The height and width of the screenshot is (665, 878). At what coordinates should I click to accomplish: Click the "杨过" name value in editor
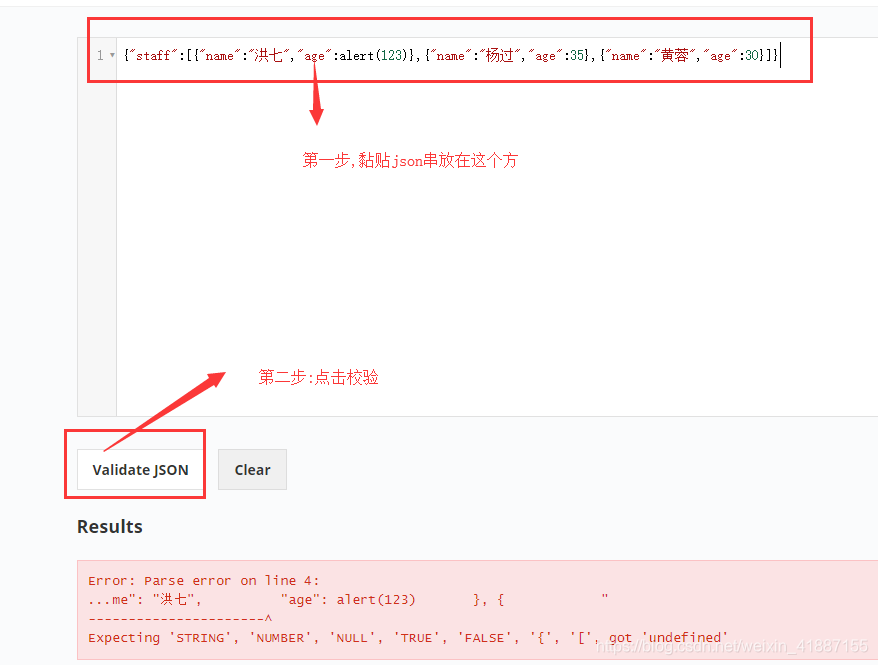tap(499, 55)
